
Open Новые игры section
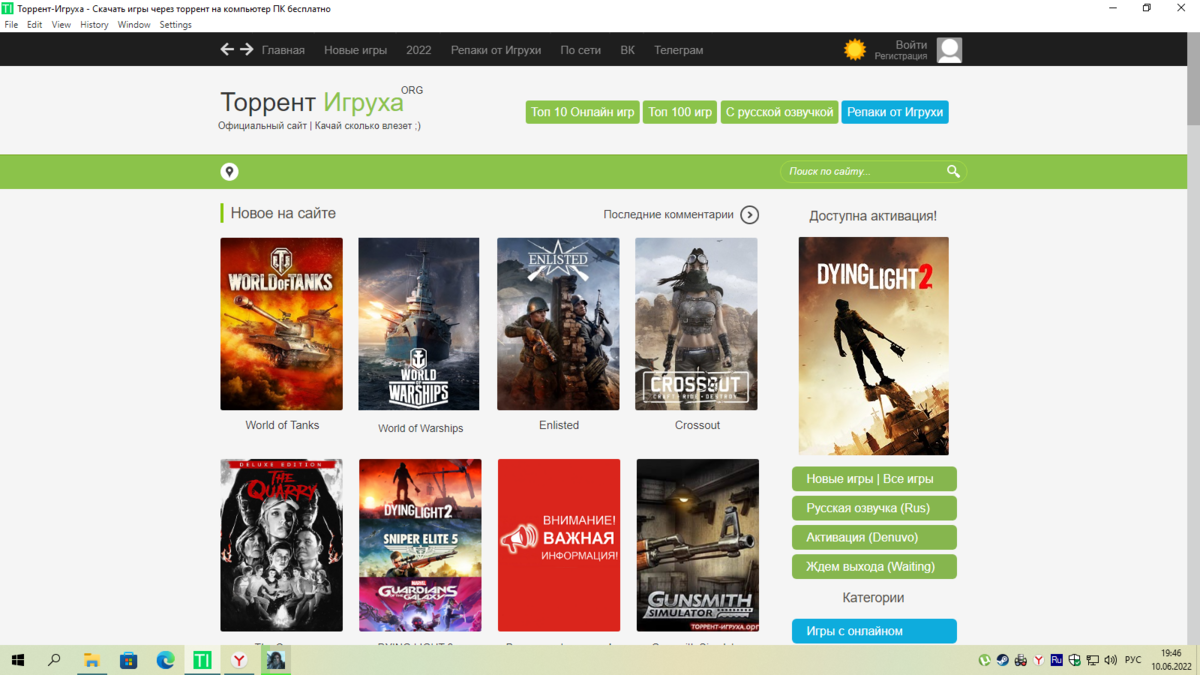(355, 50)
